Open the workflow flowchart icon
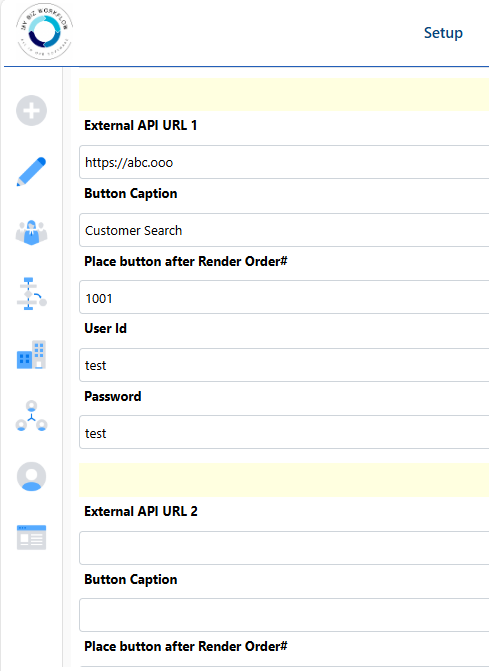 [x=31, y=294]
